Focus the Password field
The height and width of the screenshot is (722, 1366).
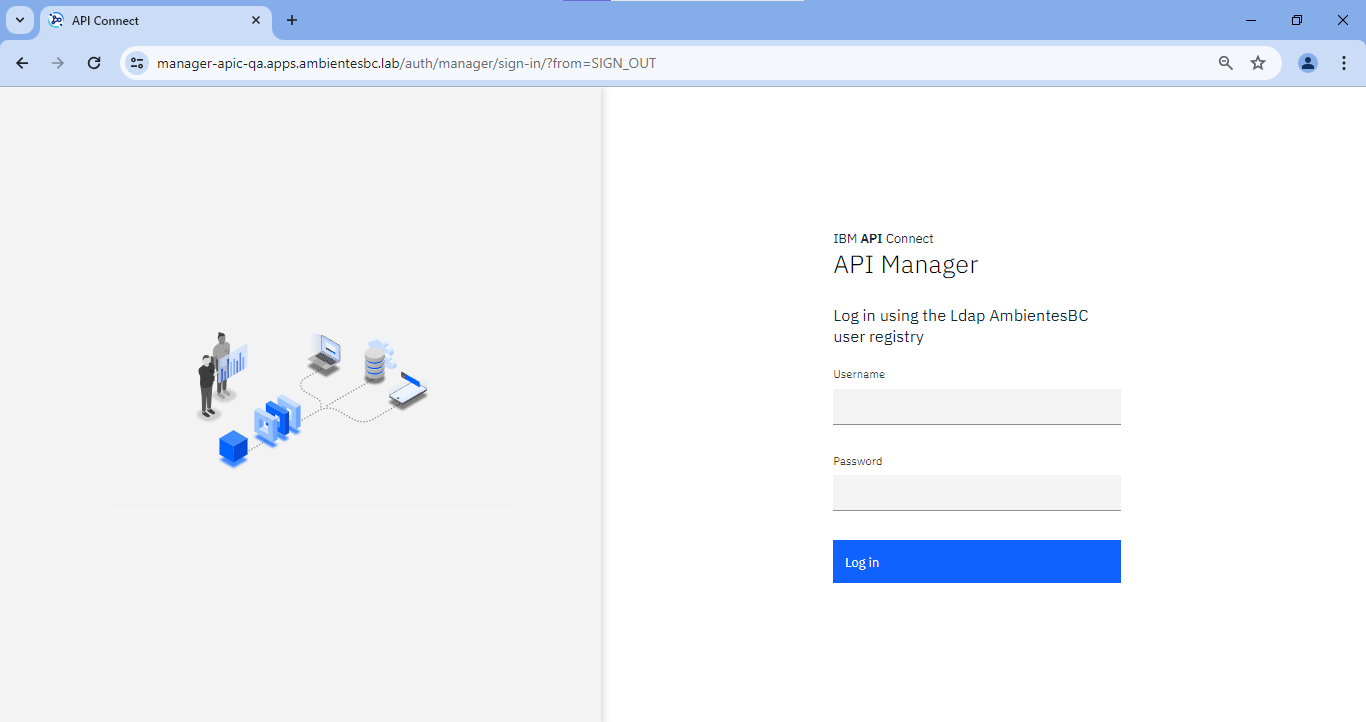click(x=977, y=493)
